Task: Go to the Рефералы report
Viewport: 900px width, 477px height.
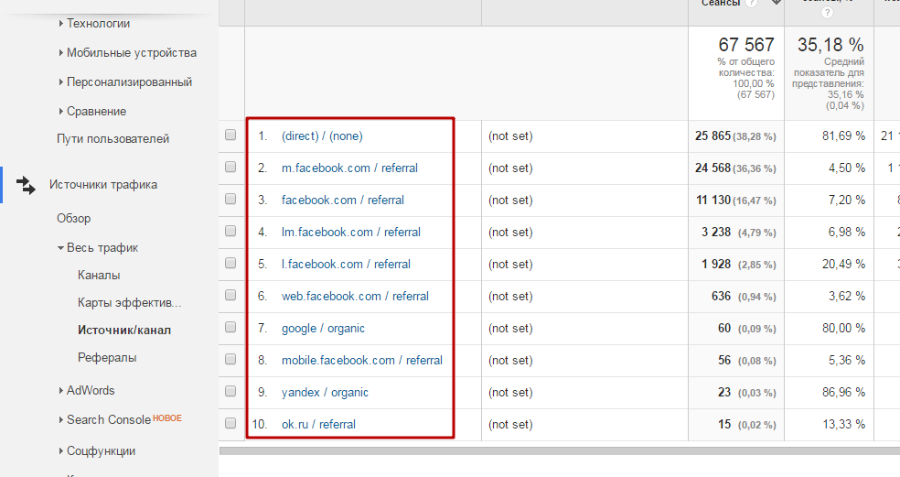Action: [107, 357]
